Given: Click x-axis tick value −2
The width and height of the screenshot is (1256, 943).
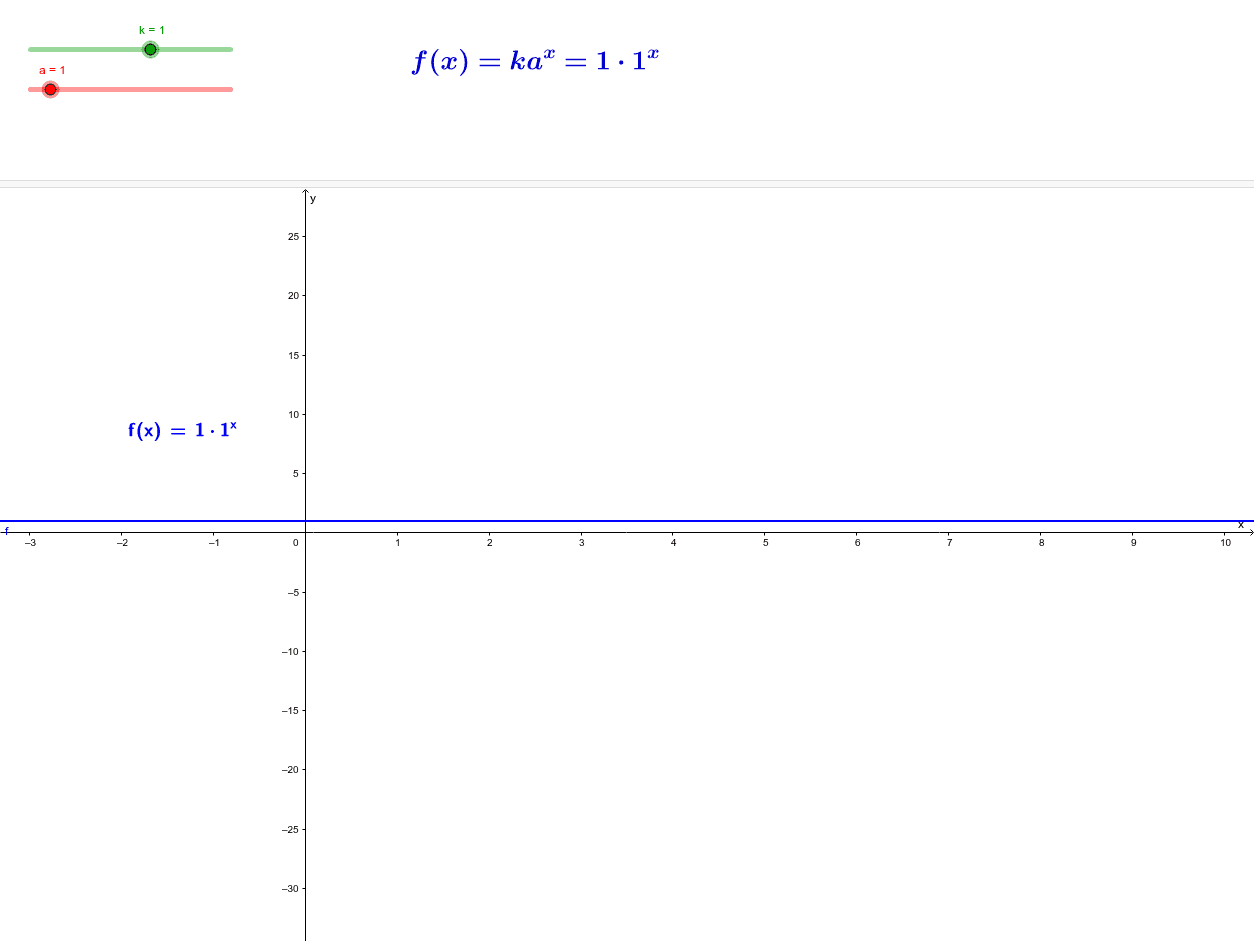Looking at the screenshot, I should pyautogui.click(x=122, y=542).
